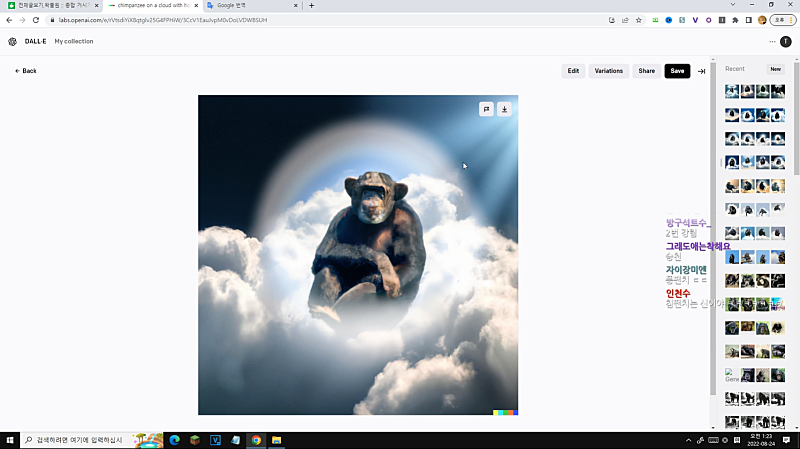800x449 pixels.
Task: Open the three-dot more options menu
Action: pyautogui.click(x=772, y=41)
